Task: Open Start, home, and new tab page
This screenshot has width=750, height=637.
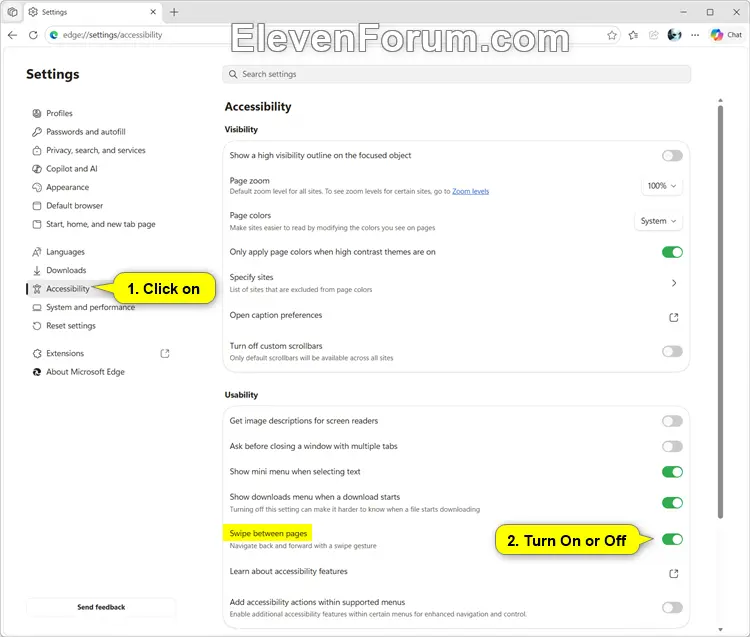Action: [x=100, y=224]
